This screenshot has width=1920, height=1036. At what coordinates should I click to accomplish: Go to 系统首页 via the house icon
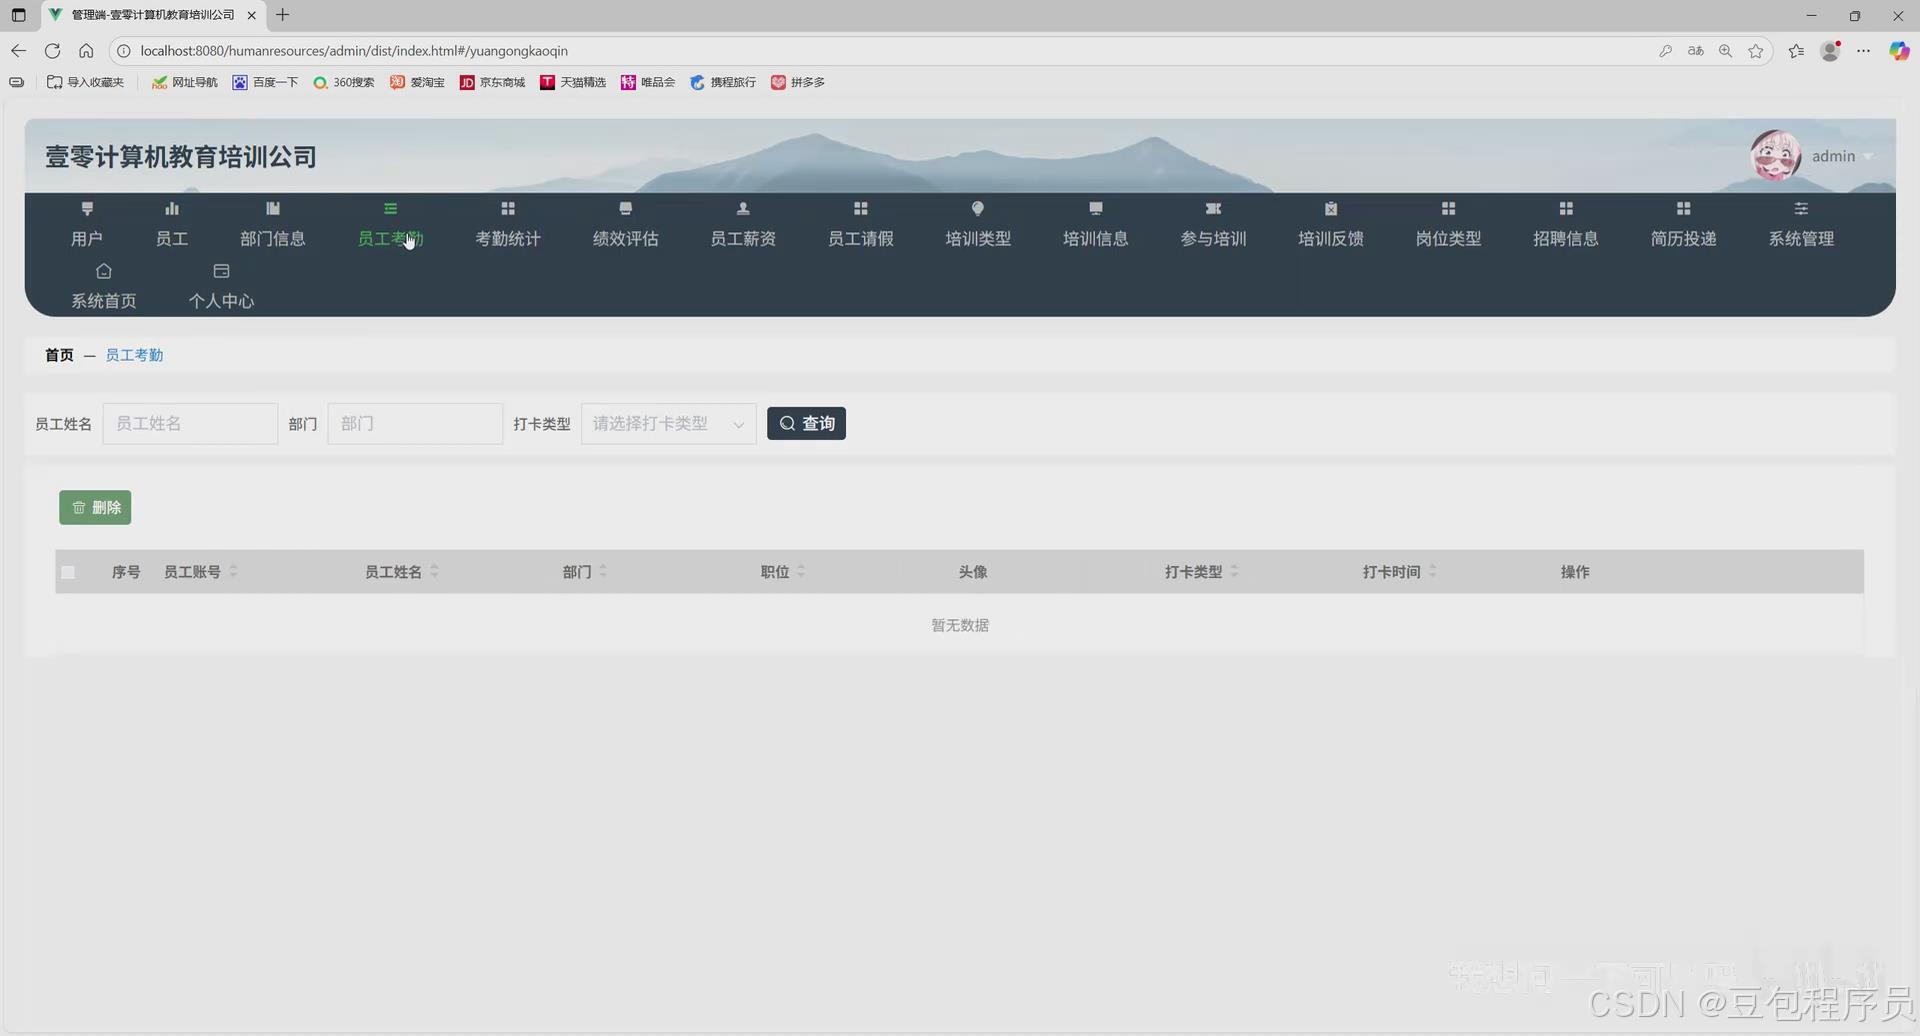pyautogui.click(x=104, y=271)
